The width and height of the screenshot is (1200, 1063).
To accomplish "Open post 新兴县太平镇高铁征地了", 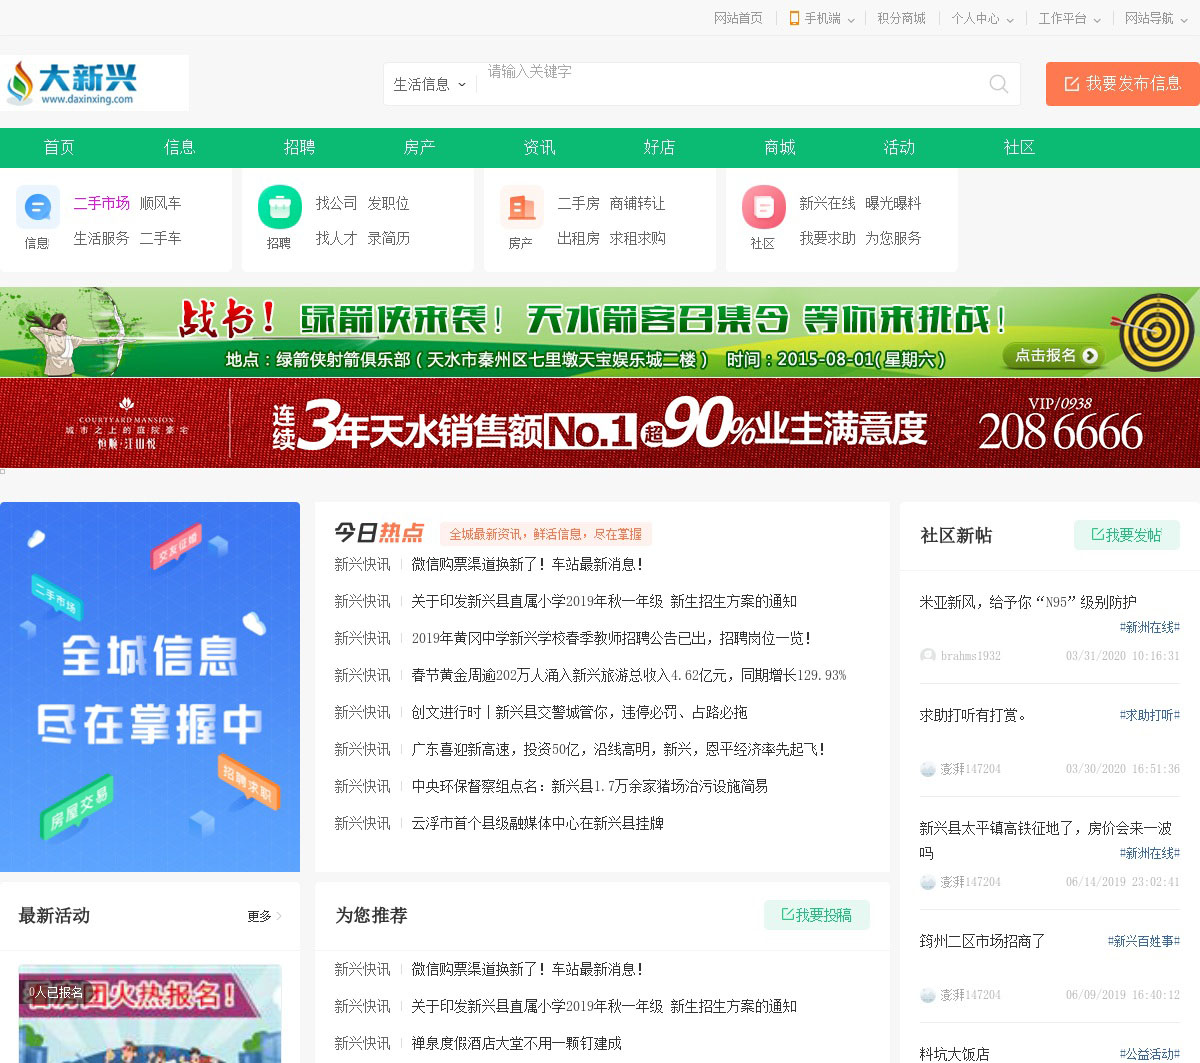I will click(1045, 840).
